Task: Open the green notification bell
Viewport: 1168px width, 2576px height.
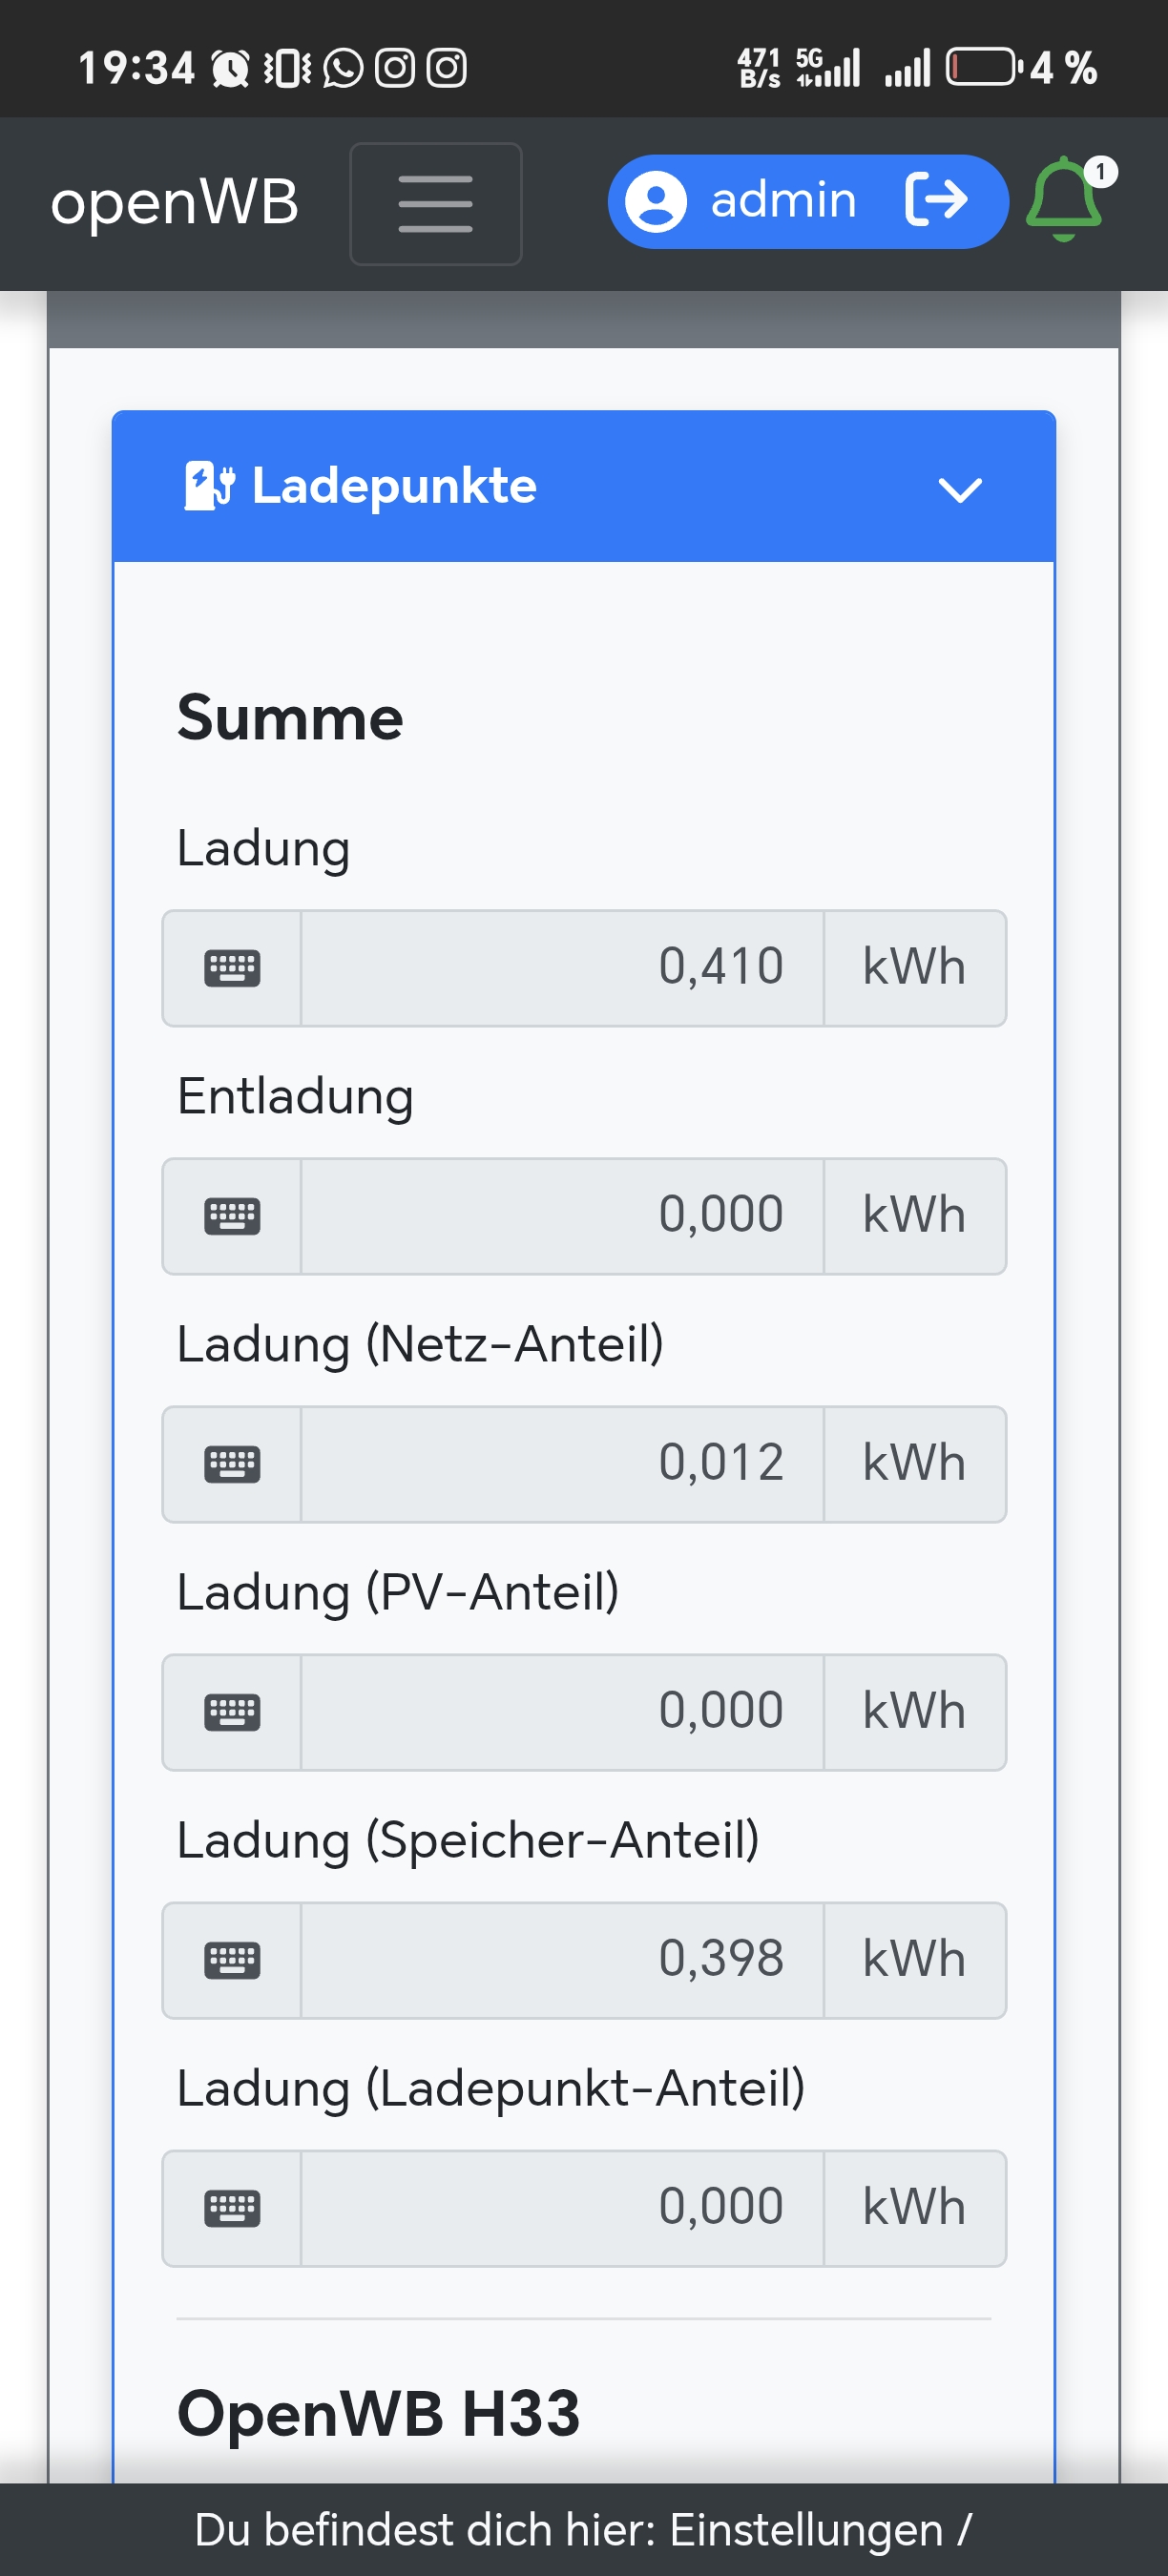Action: coord(1064,200)
